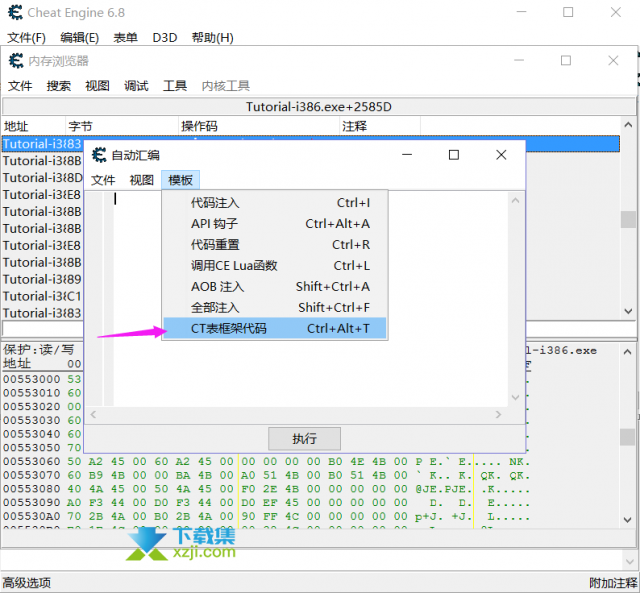
Task: Click the Cheat Engine logo in the main title bar
Action: click(x=16, y=13)
